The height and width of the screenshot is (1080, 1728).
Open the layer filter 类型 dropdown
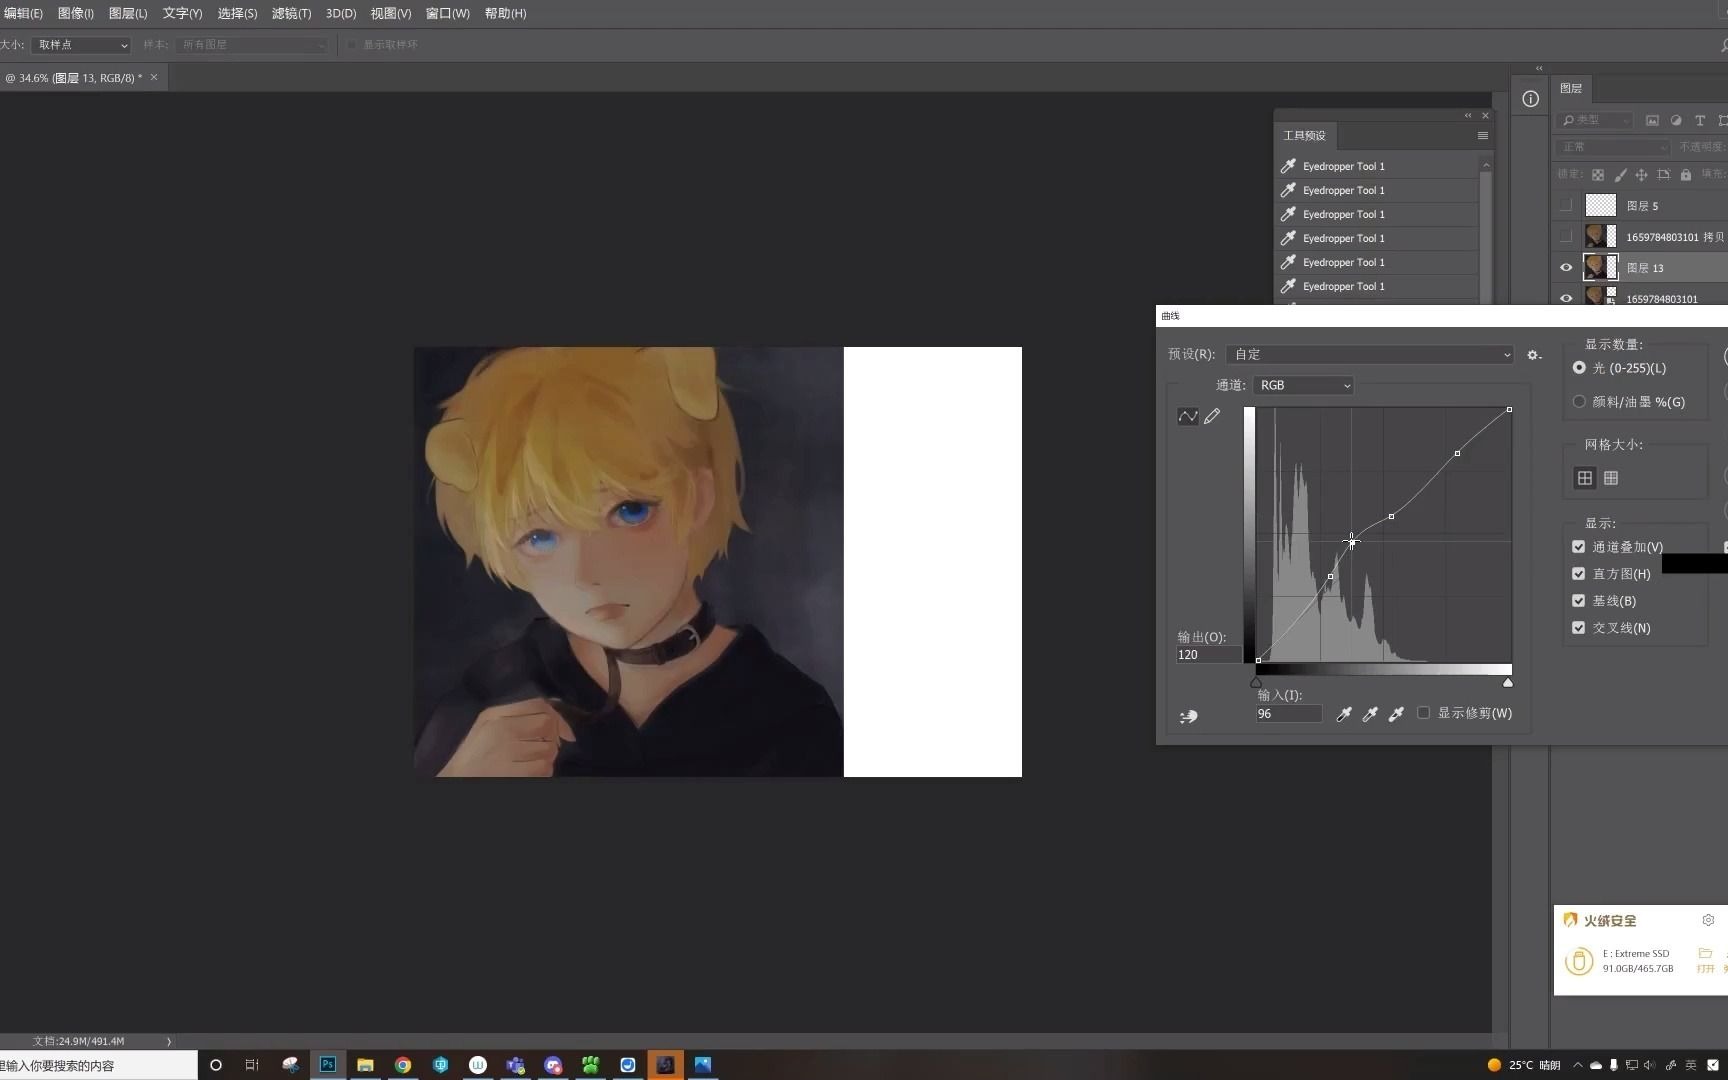coord(1596,120)
